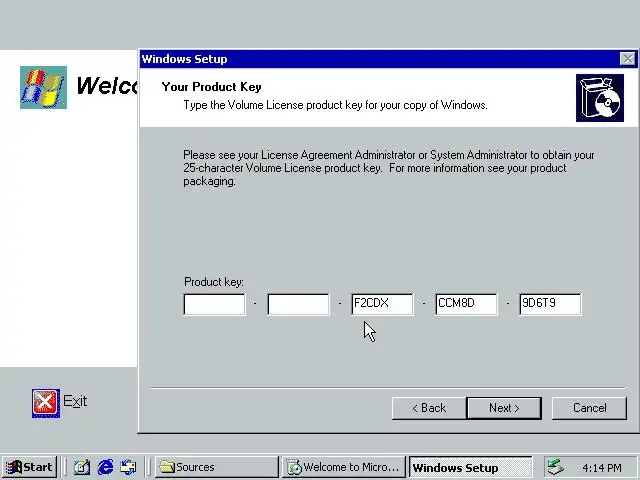The image size is (640, 480).
Task: Click the Your Product Key heading
Action: [211, 87]
